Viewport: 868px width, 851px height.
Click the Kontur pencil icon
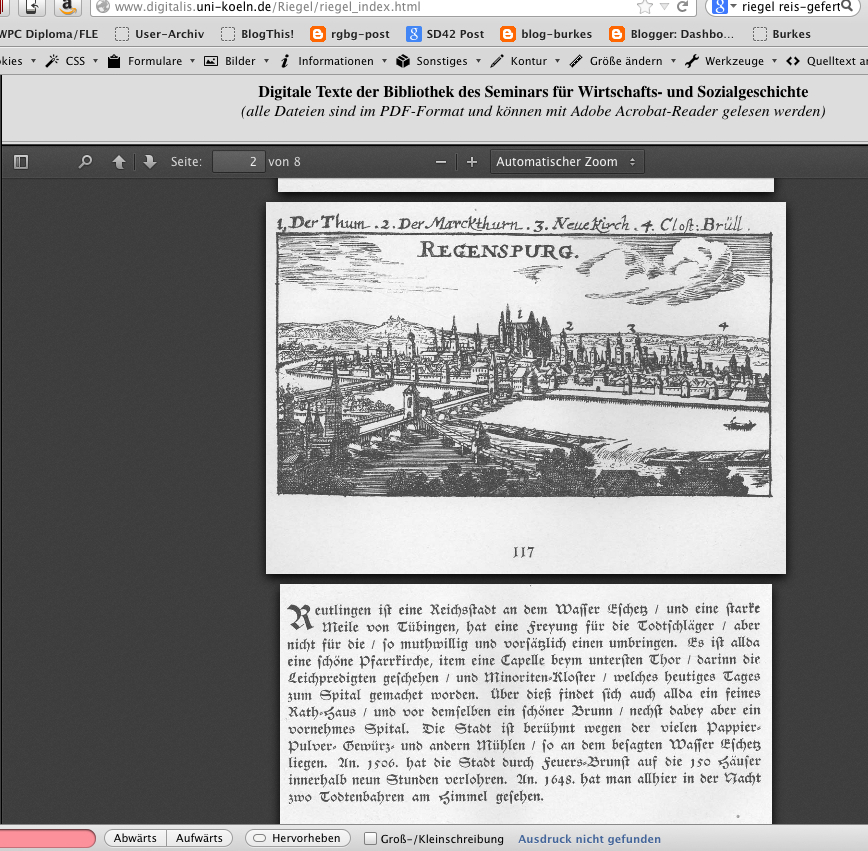click(x=497, y=61)
